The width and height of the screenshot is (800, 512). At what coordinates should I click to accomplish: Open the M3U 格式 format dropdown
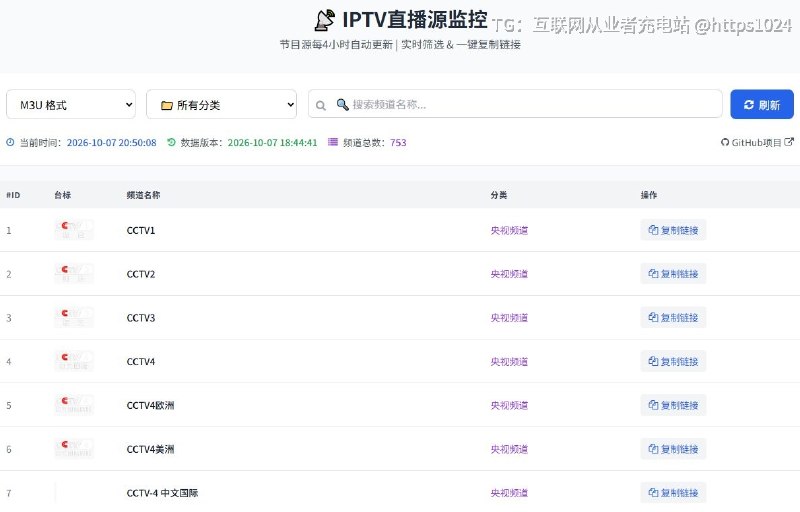pos(71,105)
